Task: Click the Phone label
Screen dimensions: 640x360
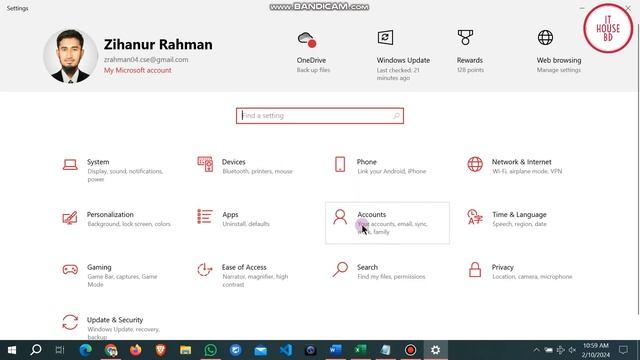Action: (x=367, y=162)
